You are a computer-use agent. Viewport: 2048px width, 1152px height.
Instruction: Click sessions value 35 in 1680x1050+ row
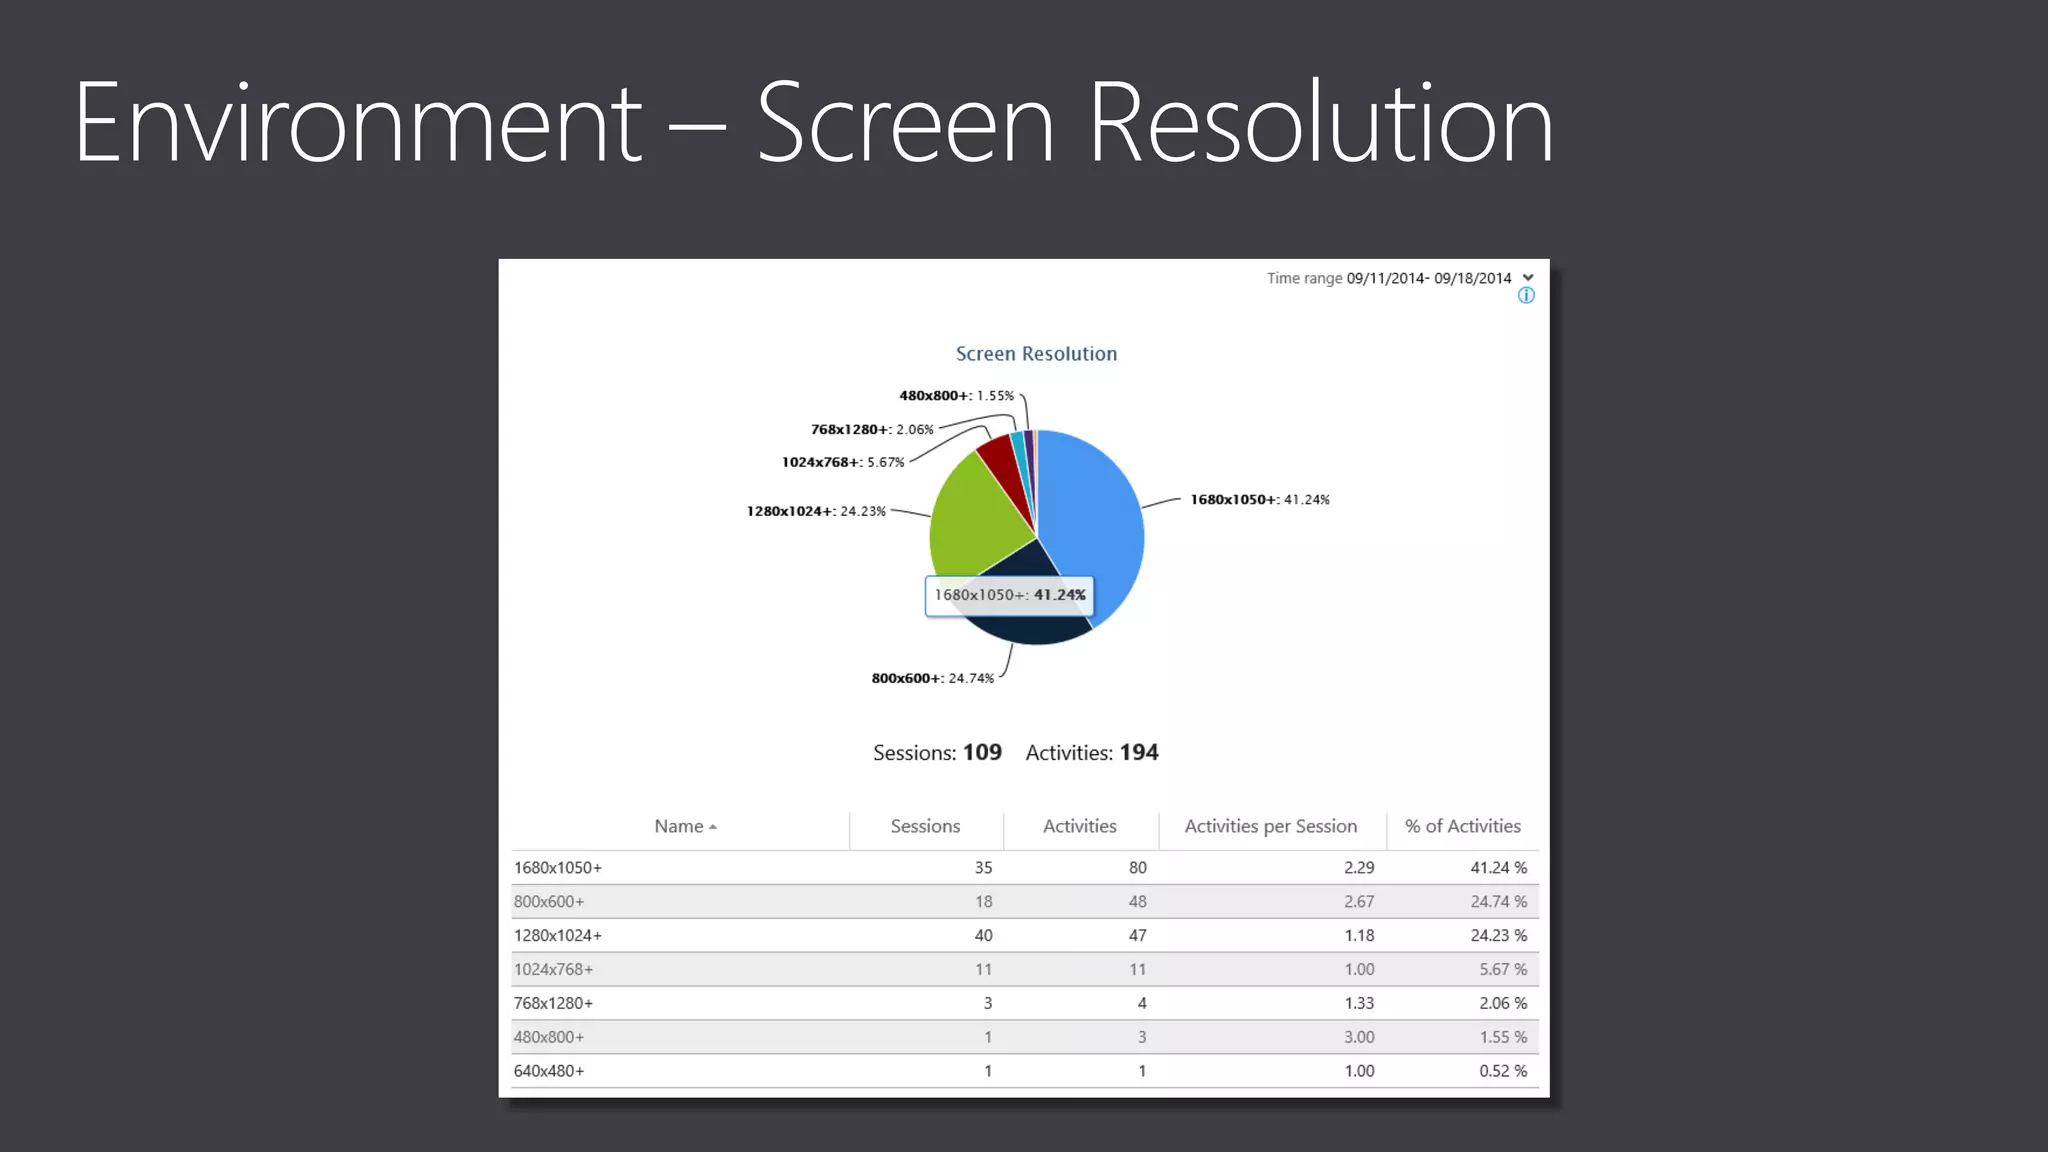984,867
